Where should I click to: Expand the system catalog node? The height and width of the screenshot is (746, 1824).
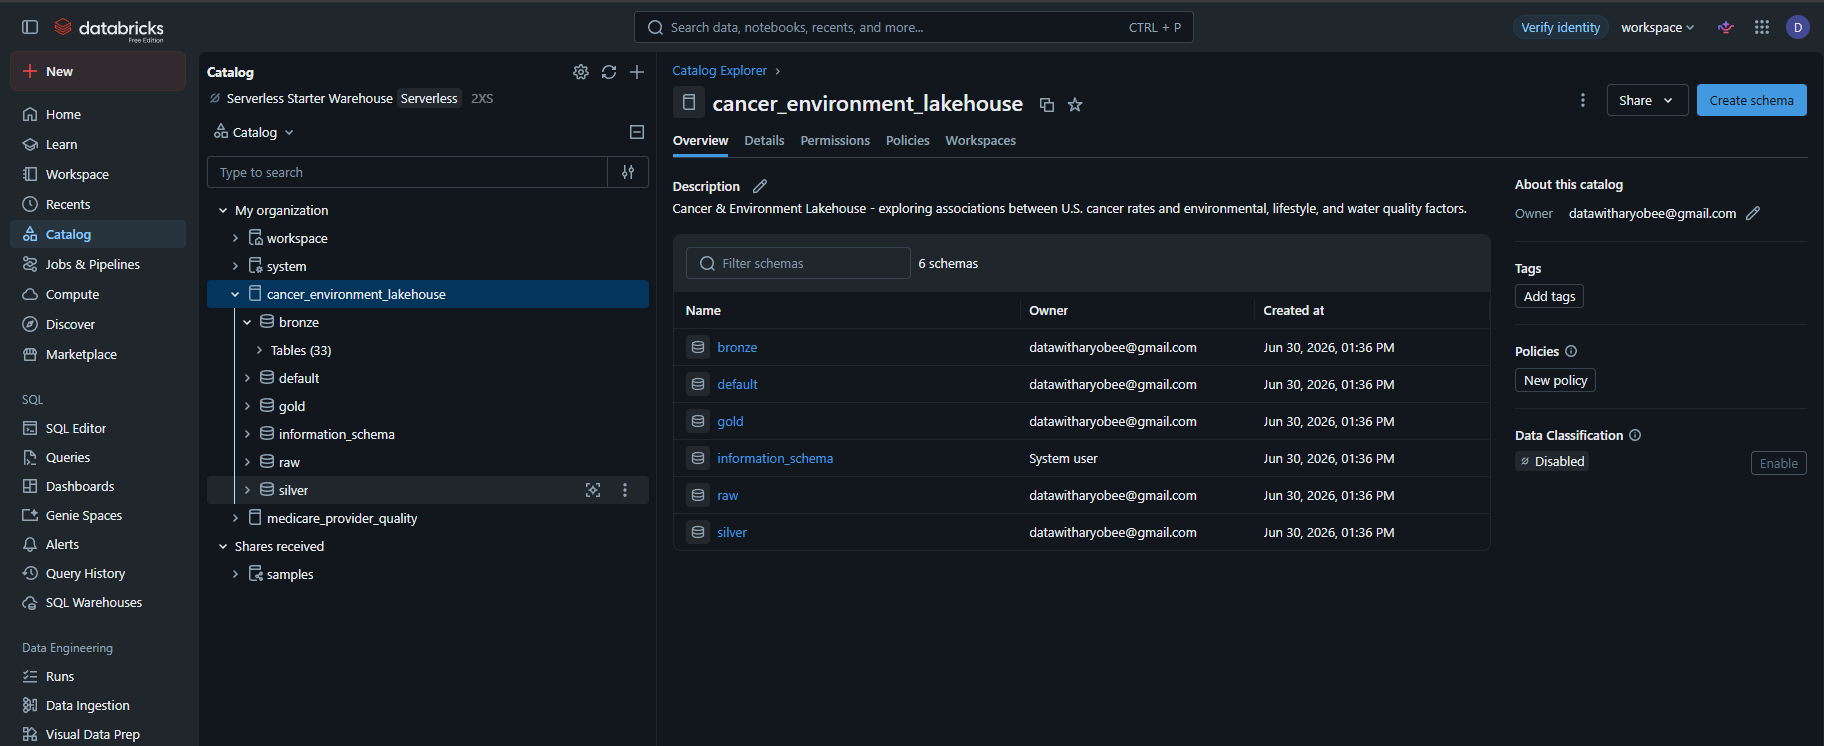tap(235, 266)
